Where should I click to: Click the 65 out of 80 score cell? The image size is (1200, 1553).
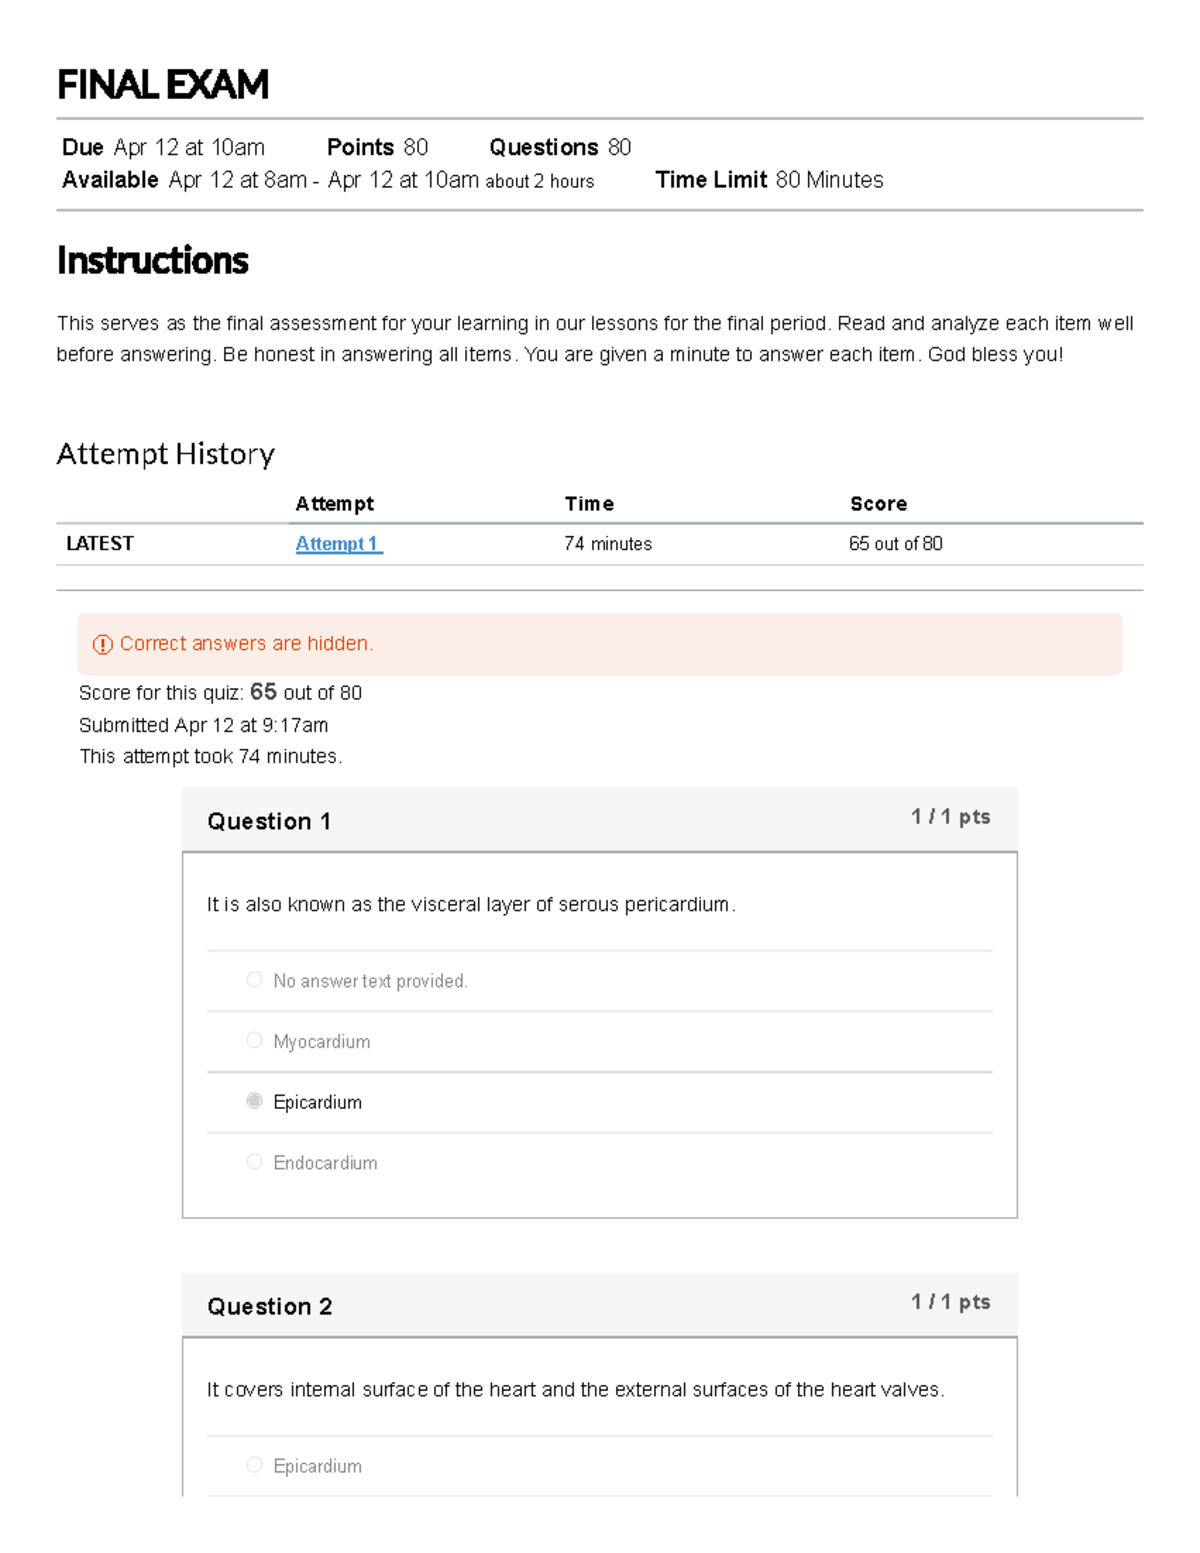(x=896, y=544)
